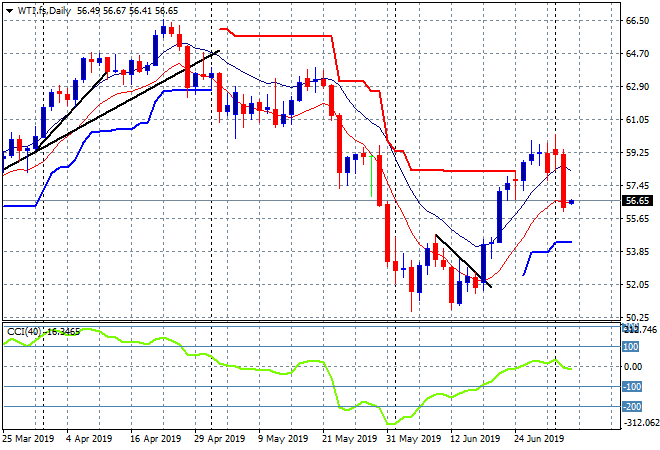The width and height of the screenshot is (660, 450).
Task: Click the 31 May 2019 date label
Action: pos(414,439)
